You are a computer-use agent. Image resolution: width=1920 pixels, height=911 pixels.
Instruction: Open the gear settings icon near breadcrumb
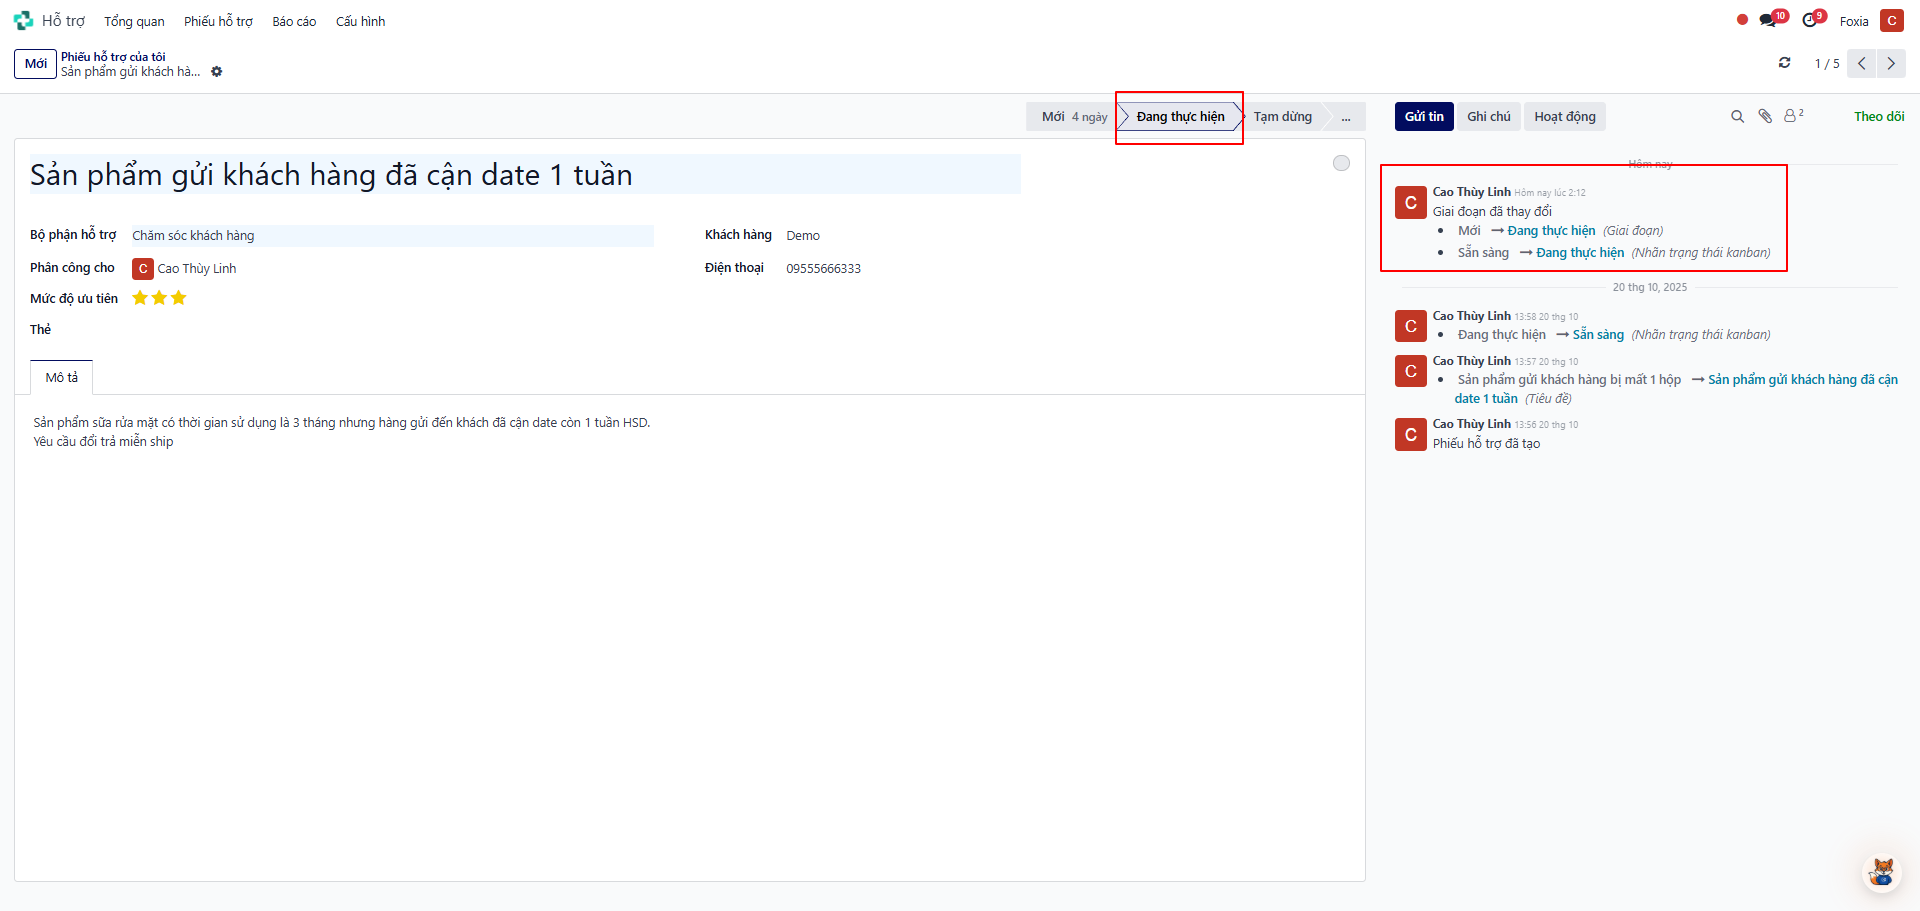pos(217,72)
